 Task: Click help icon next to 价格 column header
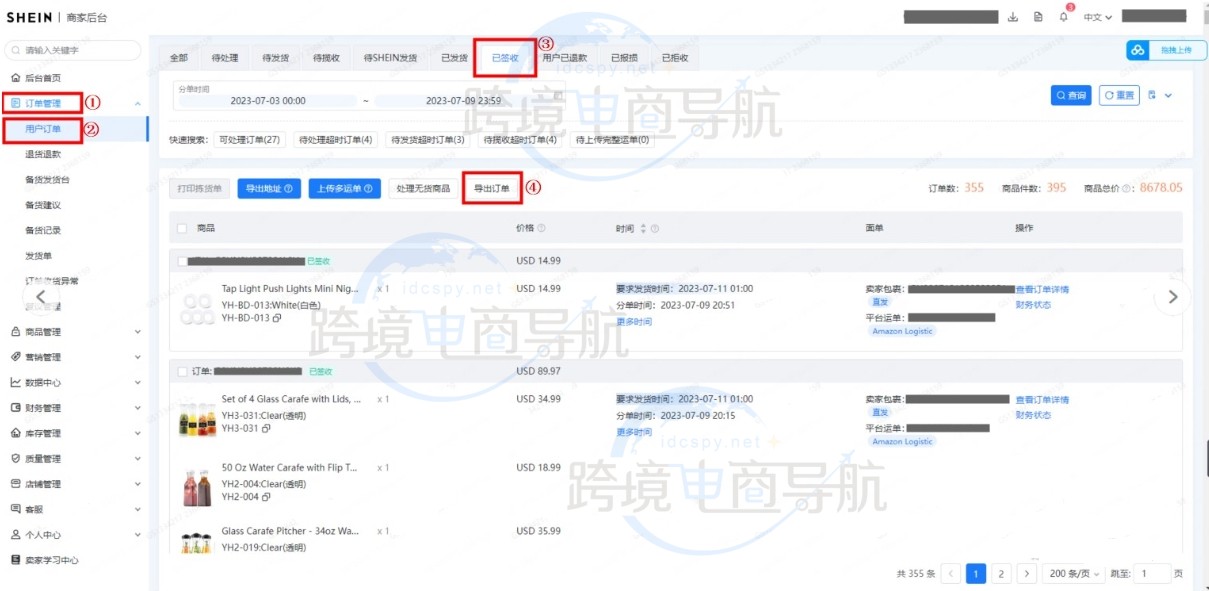tap(541, 229)
